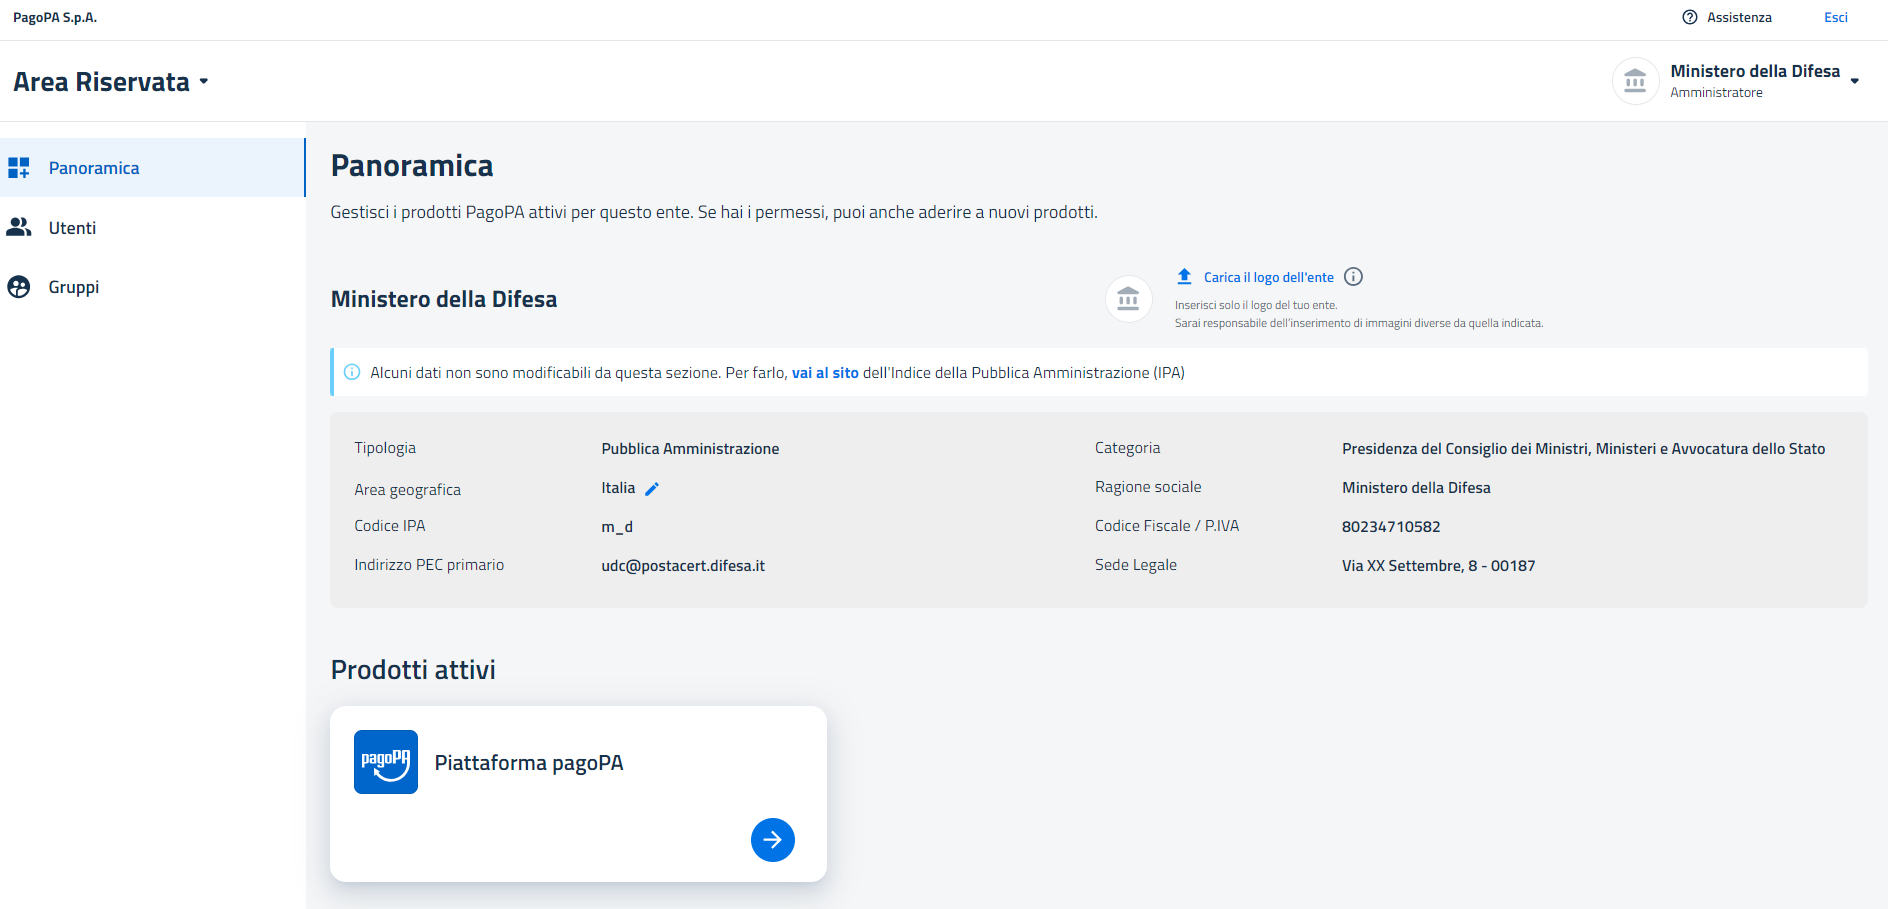The image size is (1888, 909).
Task: Click the upload arrow icon for logo
Action: [1184, 277]
